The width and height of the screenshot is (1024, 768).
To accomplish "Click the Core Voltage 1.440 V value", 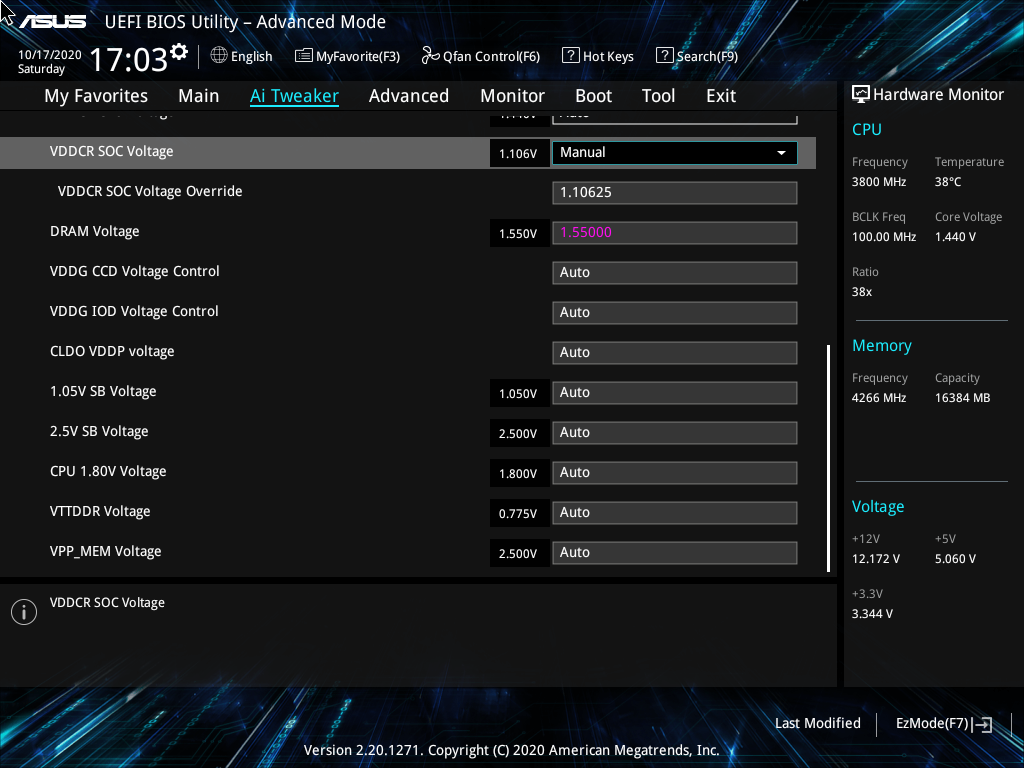I will pyautogui.click(x=955, y=237).
